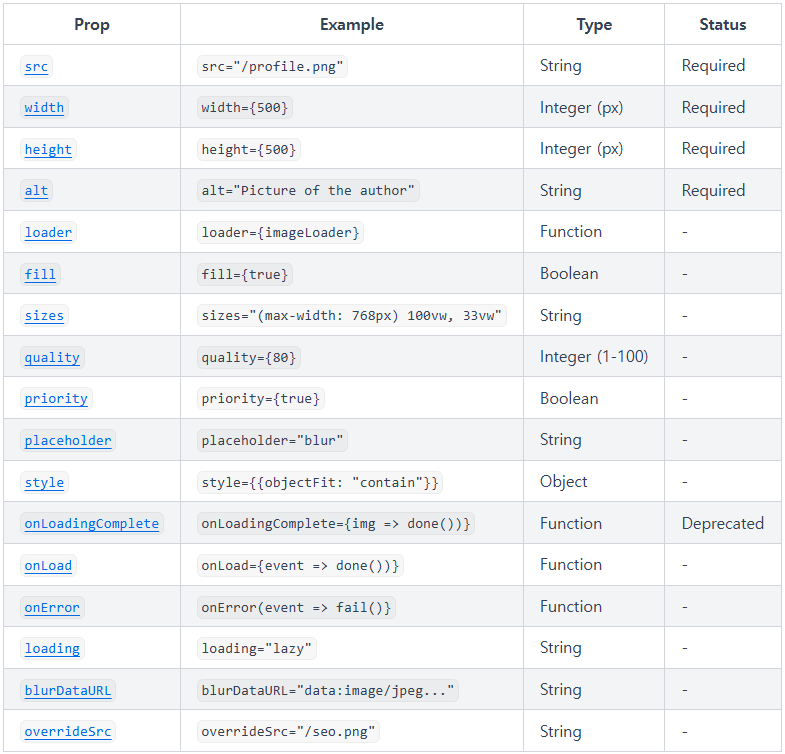
Task: Open the loading prop link
Action: [52, 649]
